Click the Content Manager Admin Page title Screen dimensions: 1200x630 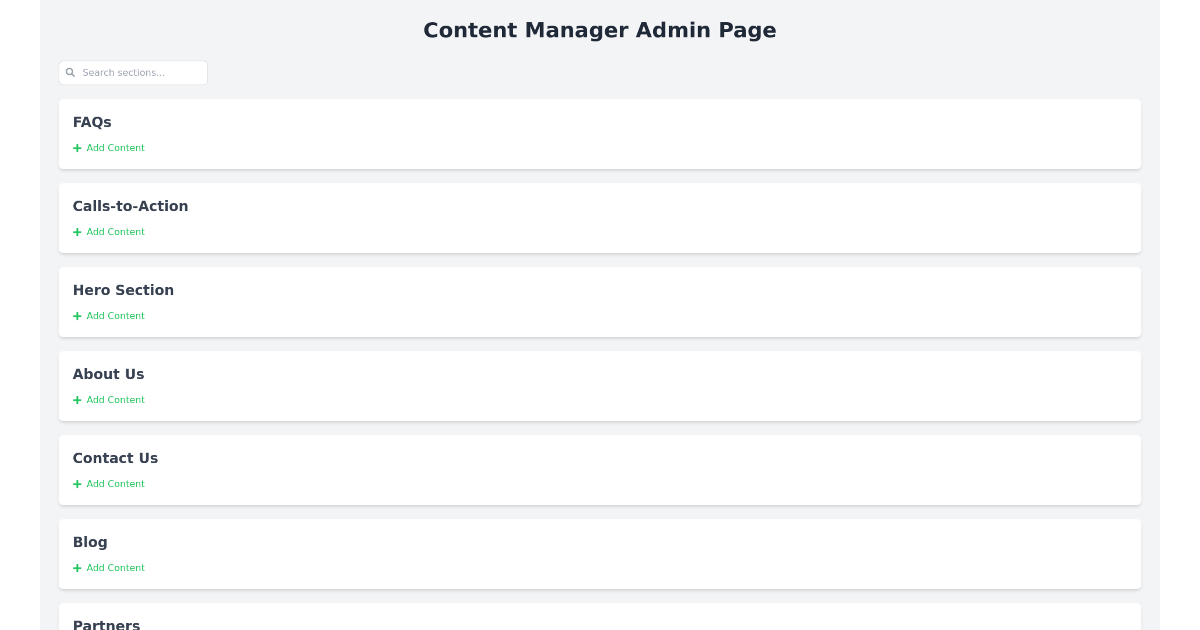(x=600, y=30)
